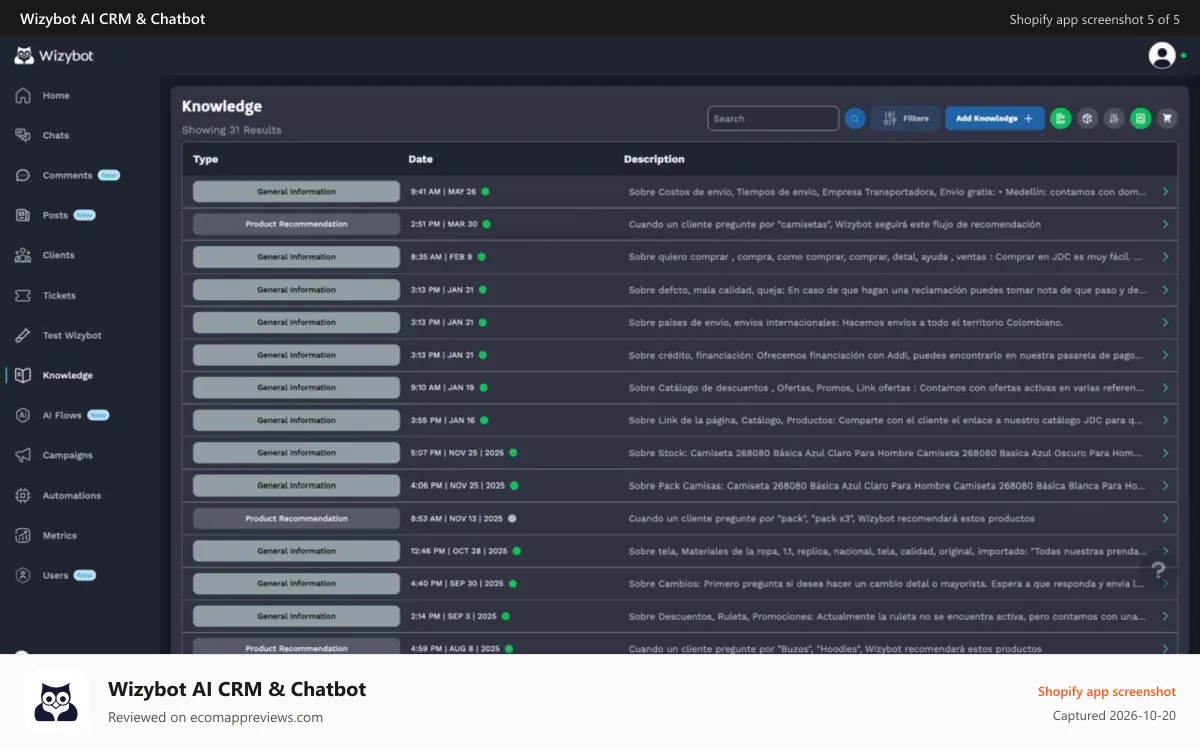
Task: Open the user profile avatar
Action: [x=1162, y=56]
